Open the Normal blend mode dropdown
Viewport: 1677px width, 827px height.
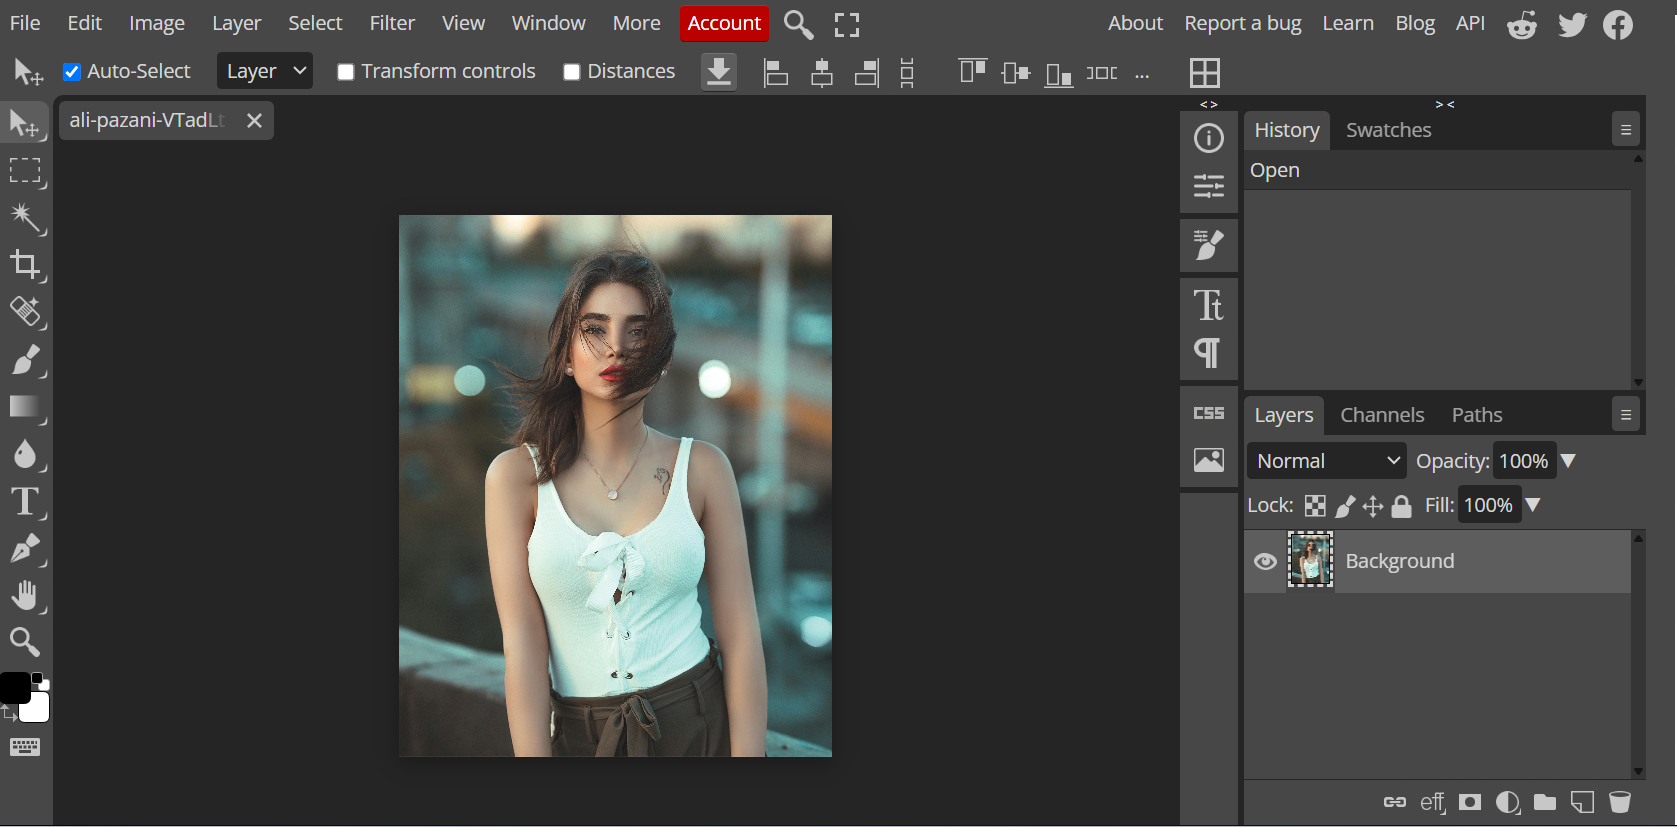click(x=1326, y=461)
